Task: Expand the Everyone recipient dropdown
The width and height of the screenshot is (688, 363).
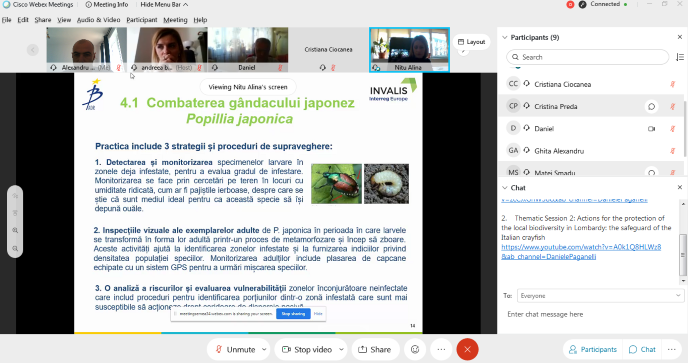Action: [600, 296]
